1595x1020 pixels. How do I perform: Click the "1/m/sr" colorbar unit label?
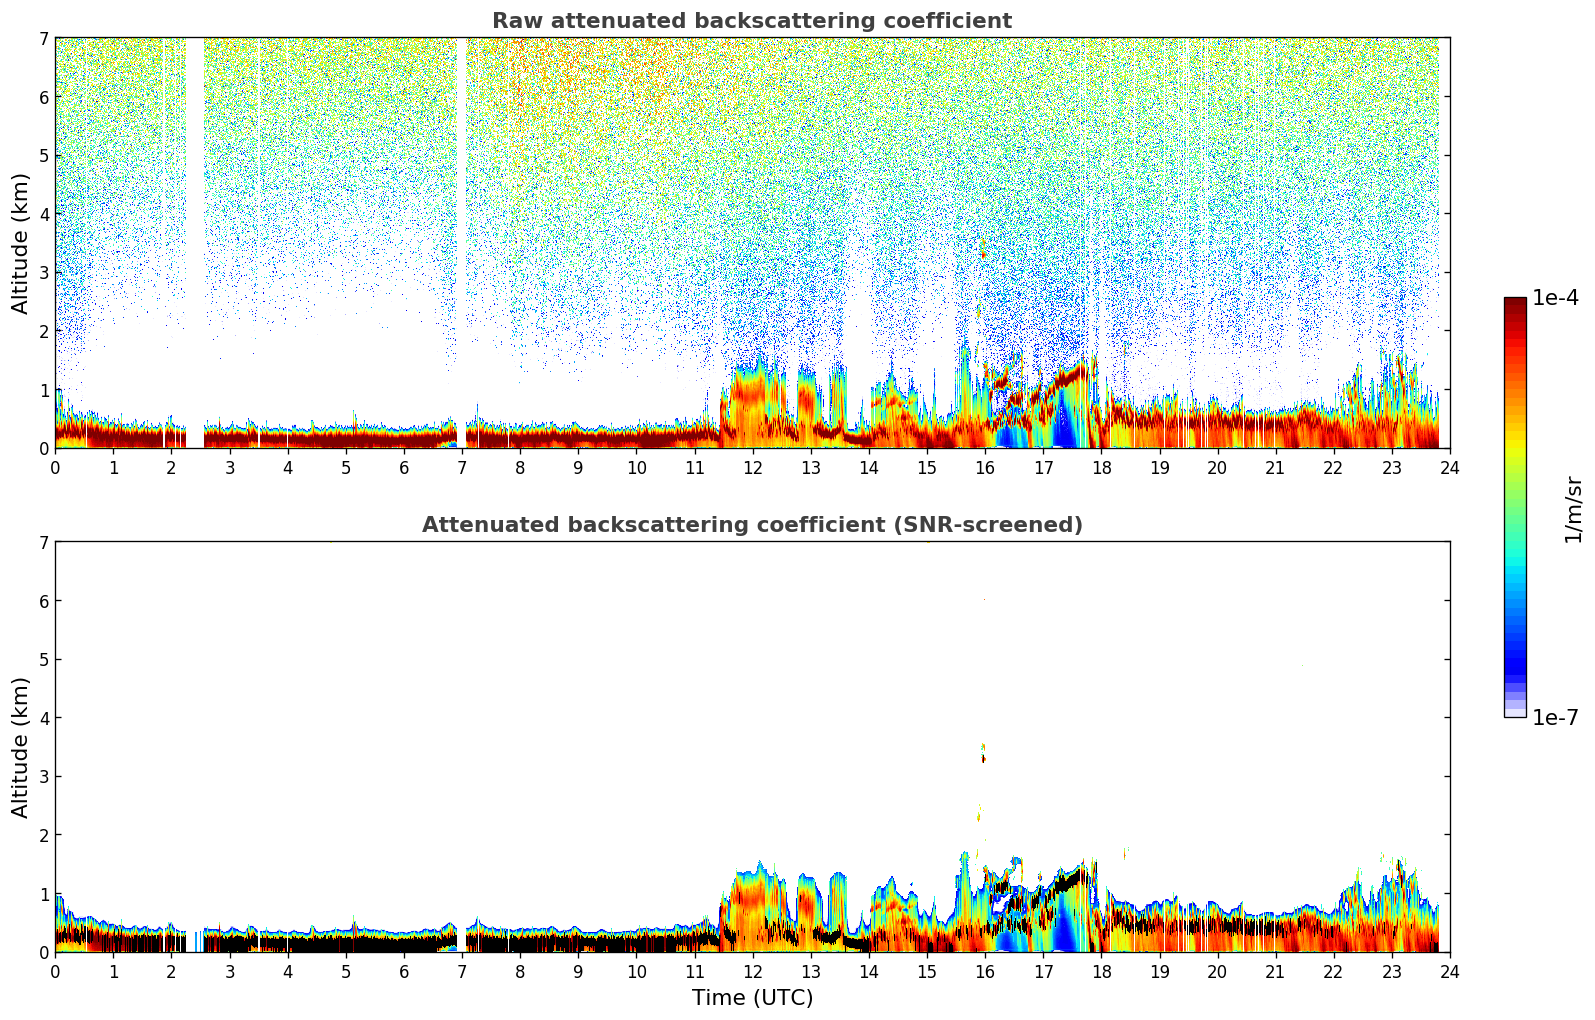[1573, 509]
